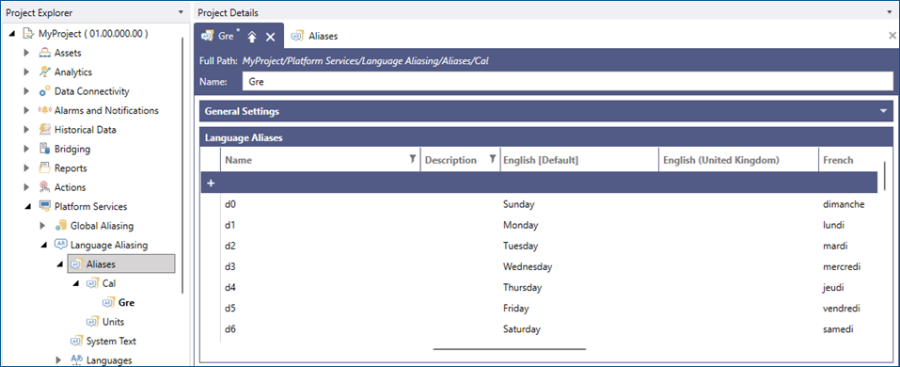Screen dimensions: 900x367
Task: Expand the Analytics tree node
Action: (x=26, y=72)
